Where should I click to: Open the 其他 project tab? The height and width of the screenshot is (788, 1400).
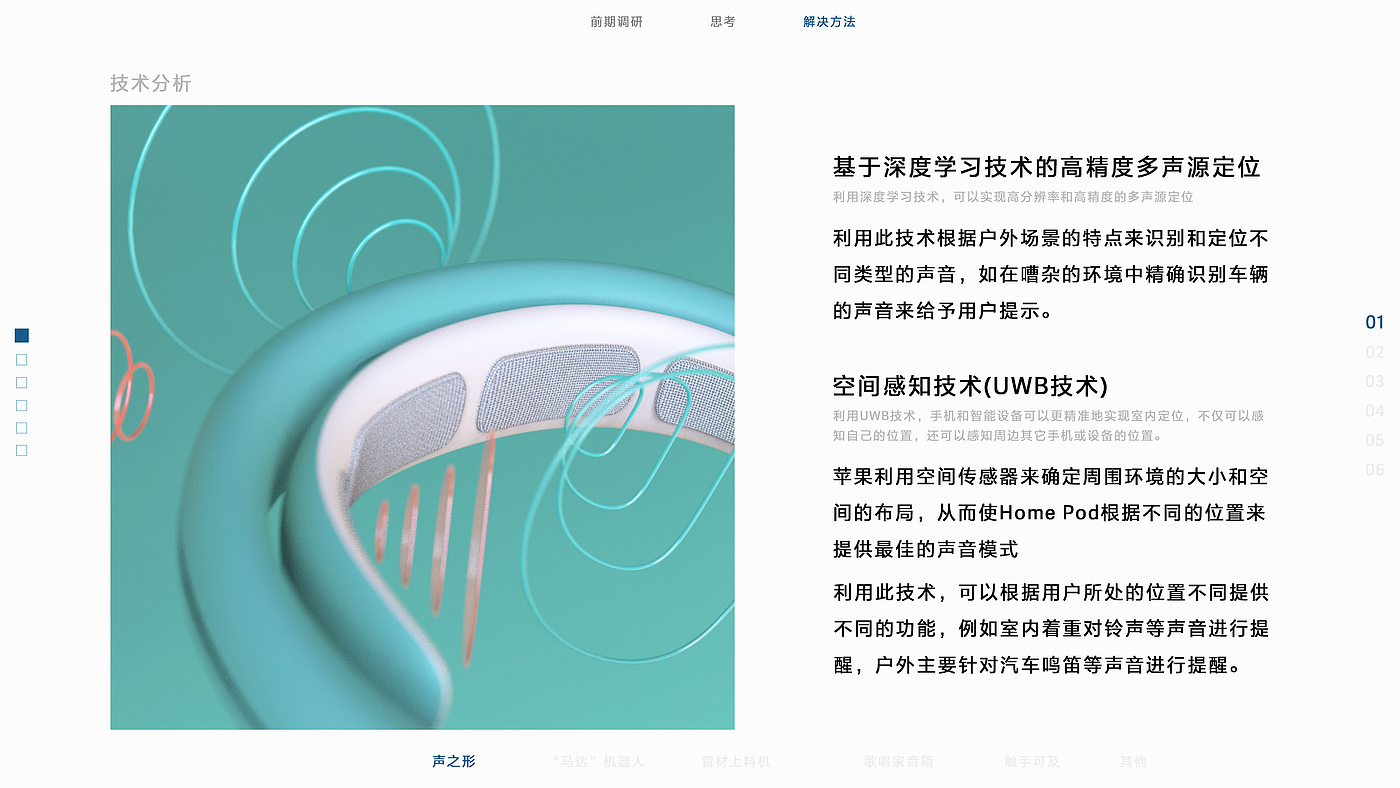click(1133, 761)
